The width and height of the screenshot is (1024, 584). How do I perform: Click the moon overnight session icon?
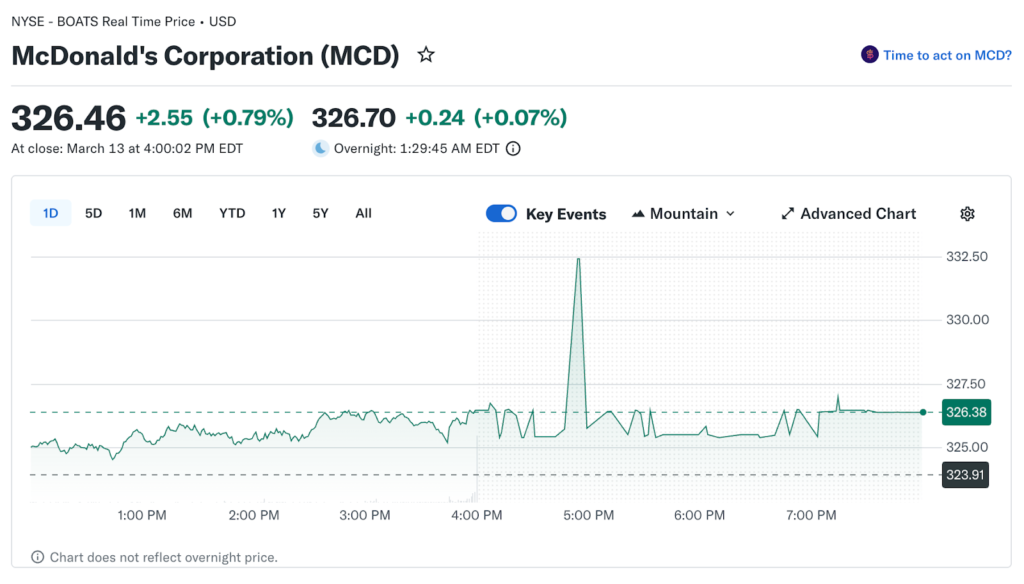(x=320, y=149)
